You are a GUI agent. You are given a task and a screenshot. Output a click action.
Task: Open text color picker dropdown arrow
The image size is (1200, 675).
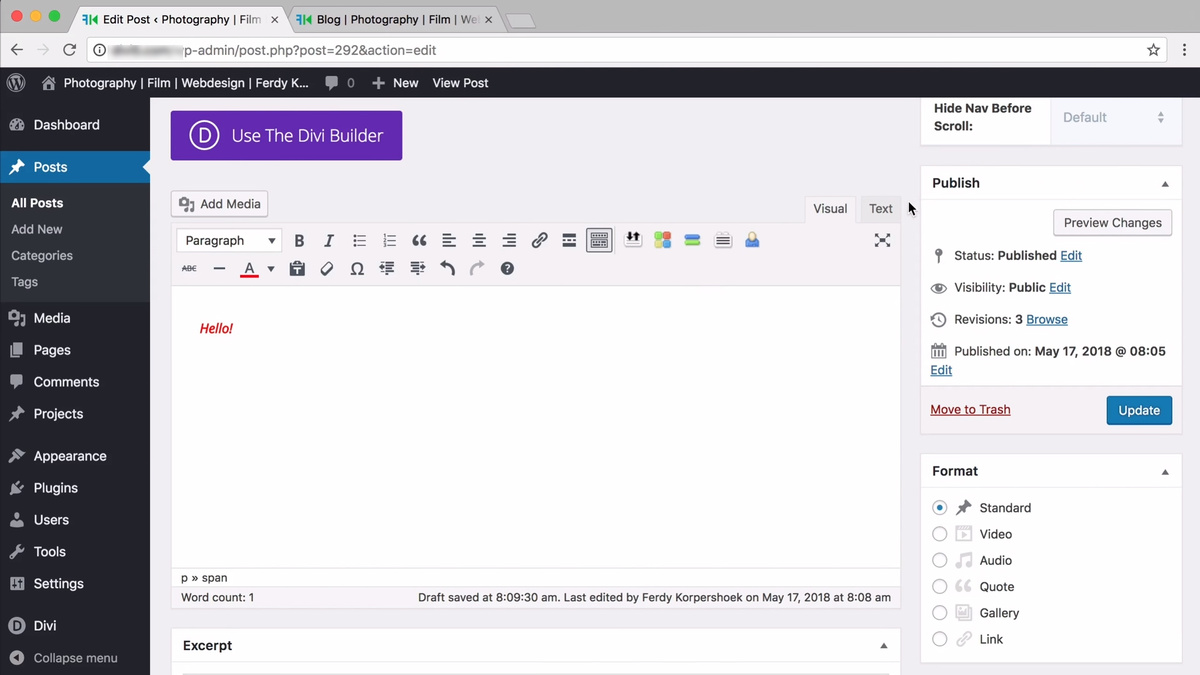coord(270,269)
